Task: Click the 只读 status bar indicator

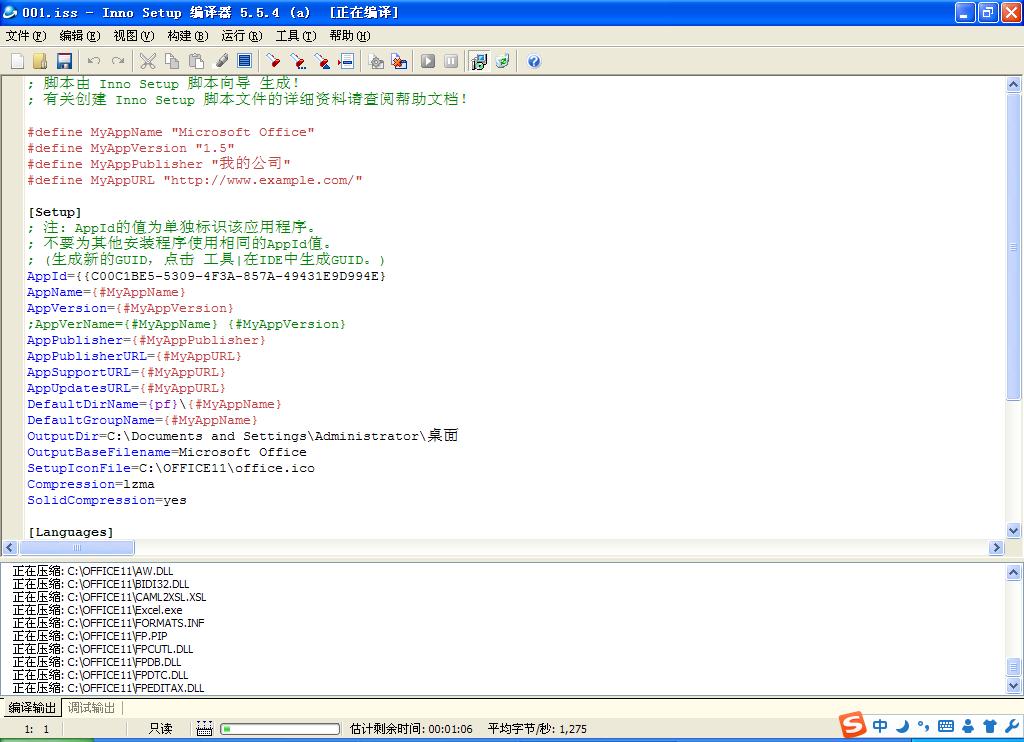Action: point(160,729)
